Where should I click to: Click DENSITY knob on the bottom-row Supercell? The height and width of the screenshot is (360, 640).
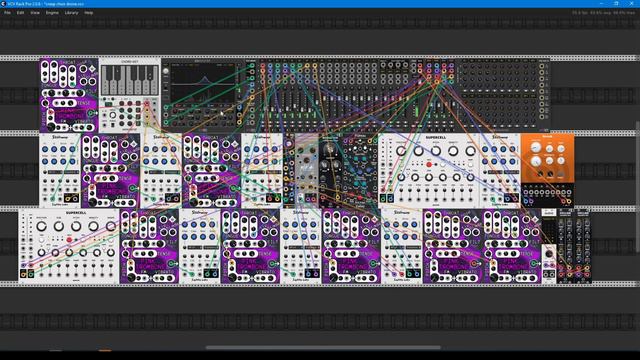point(93,227)
